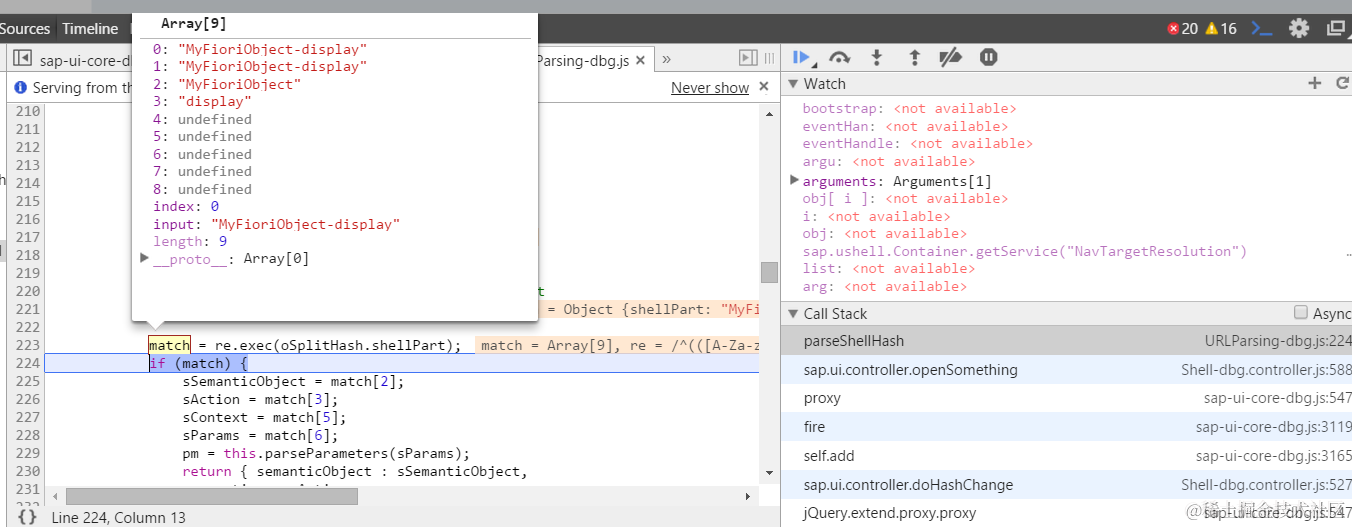Select the proxy stack frame
Viewport: 1352px width, 527px height.
point(1066,398)
